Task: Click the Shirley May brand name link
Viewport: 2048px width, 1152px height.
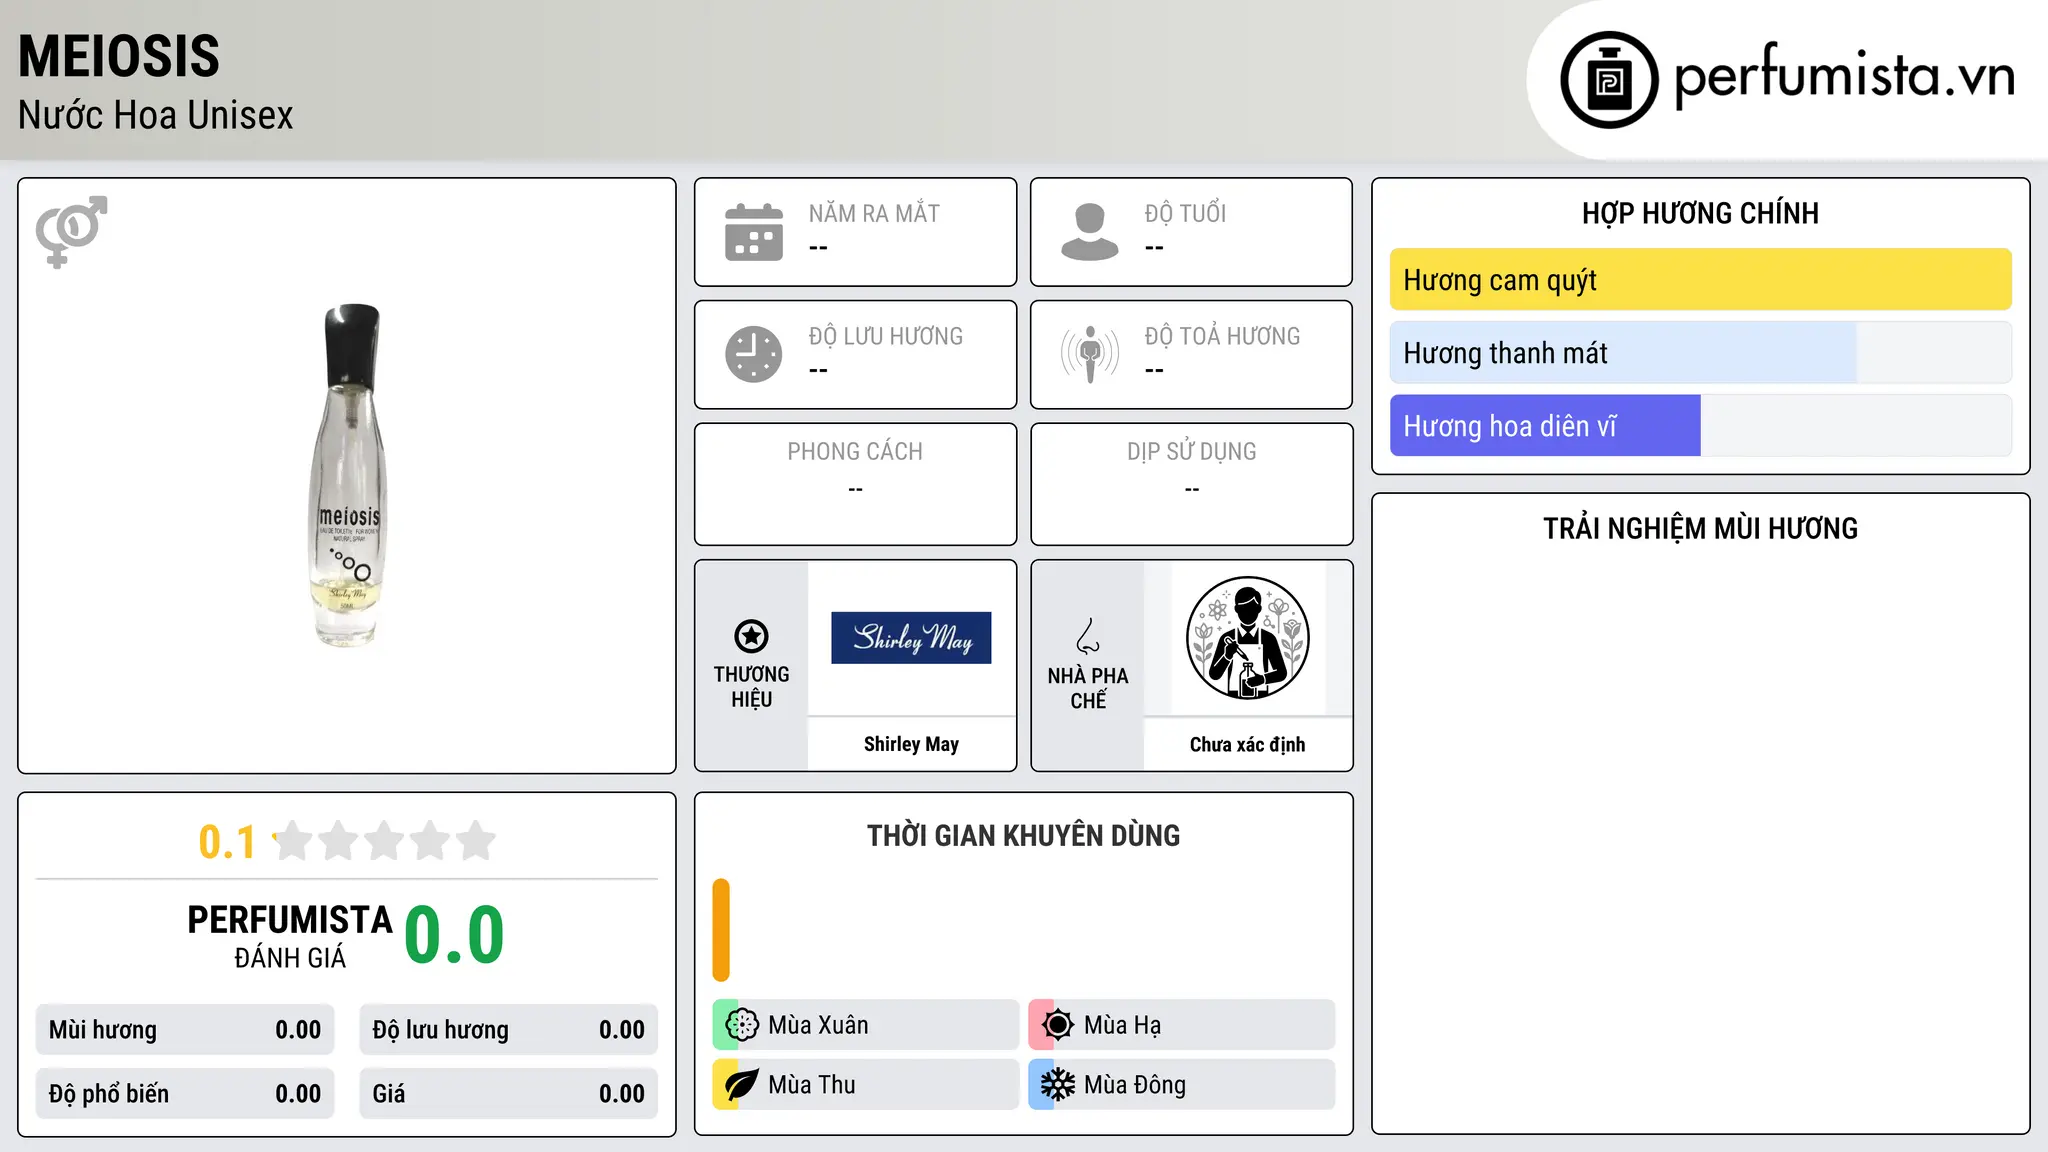Action: 911,744
